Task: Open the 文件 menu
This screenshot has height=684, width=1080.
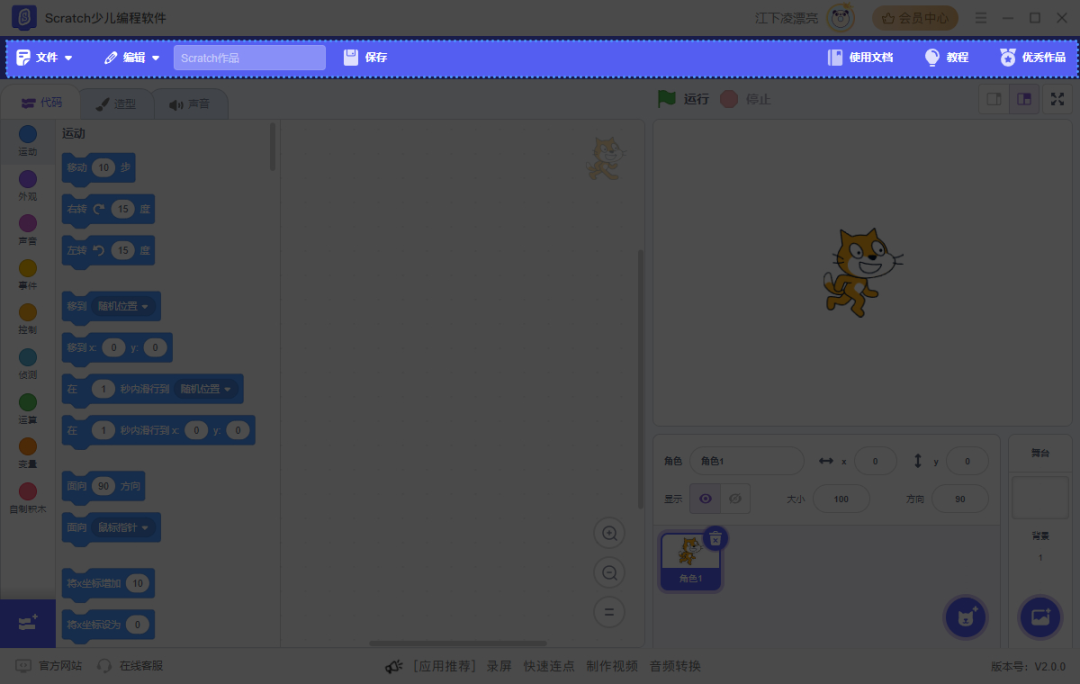Action: 44,58
